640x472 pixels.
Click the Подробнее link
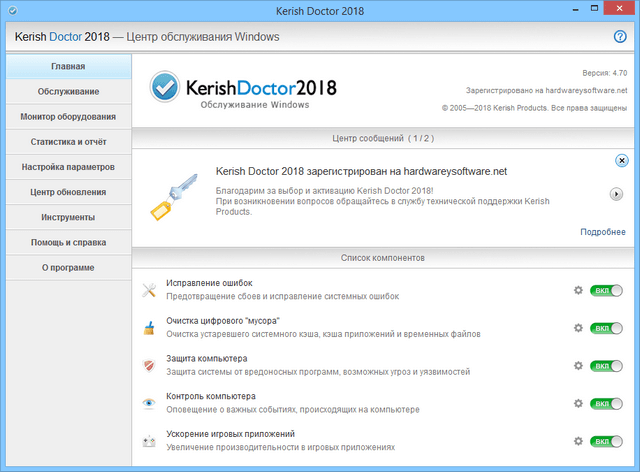click(x=602, y=232)
